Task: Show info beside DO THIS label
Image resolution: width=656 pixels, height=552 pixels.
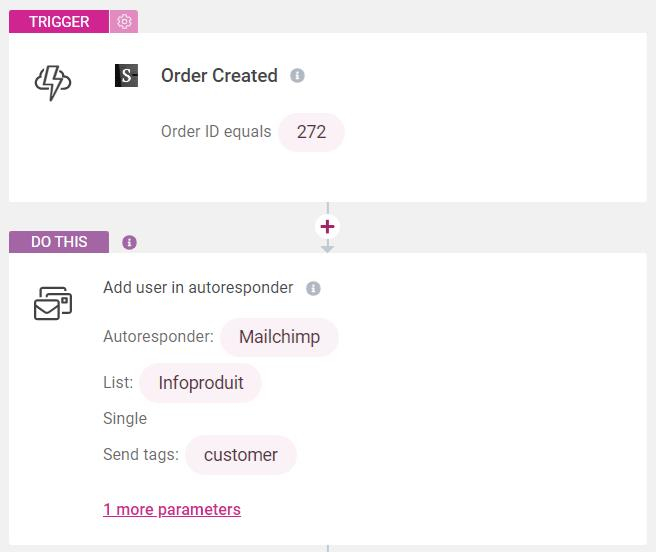Action: pyautogui.click(x=129, y=242)
